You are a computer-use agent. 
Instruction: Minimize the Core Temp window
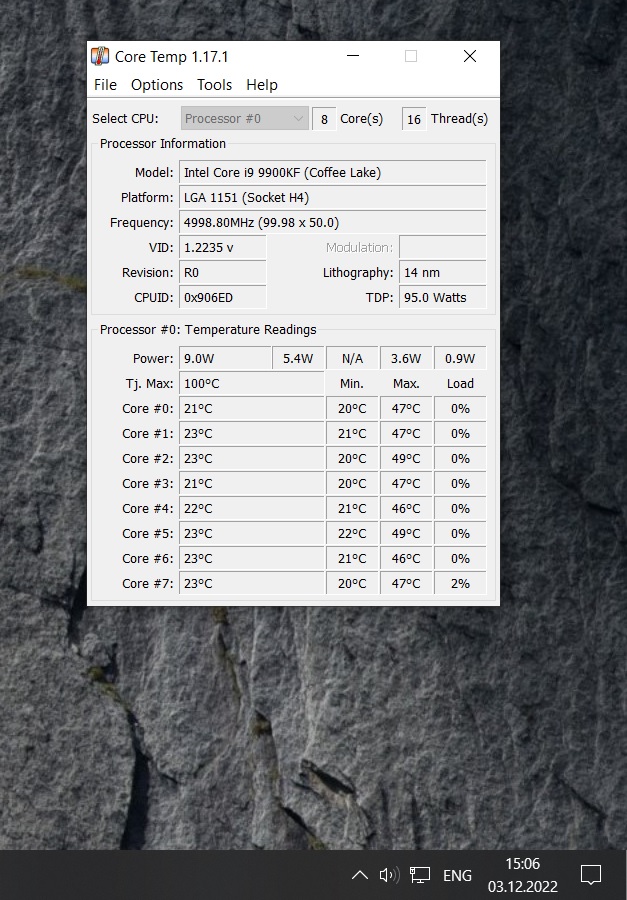pyautogui.click(x=353, y=56)
